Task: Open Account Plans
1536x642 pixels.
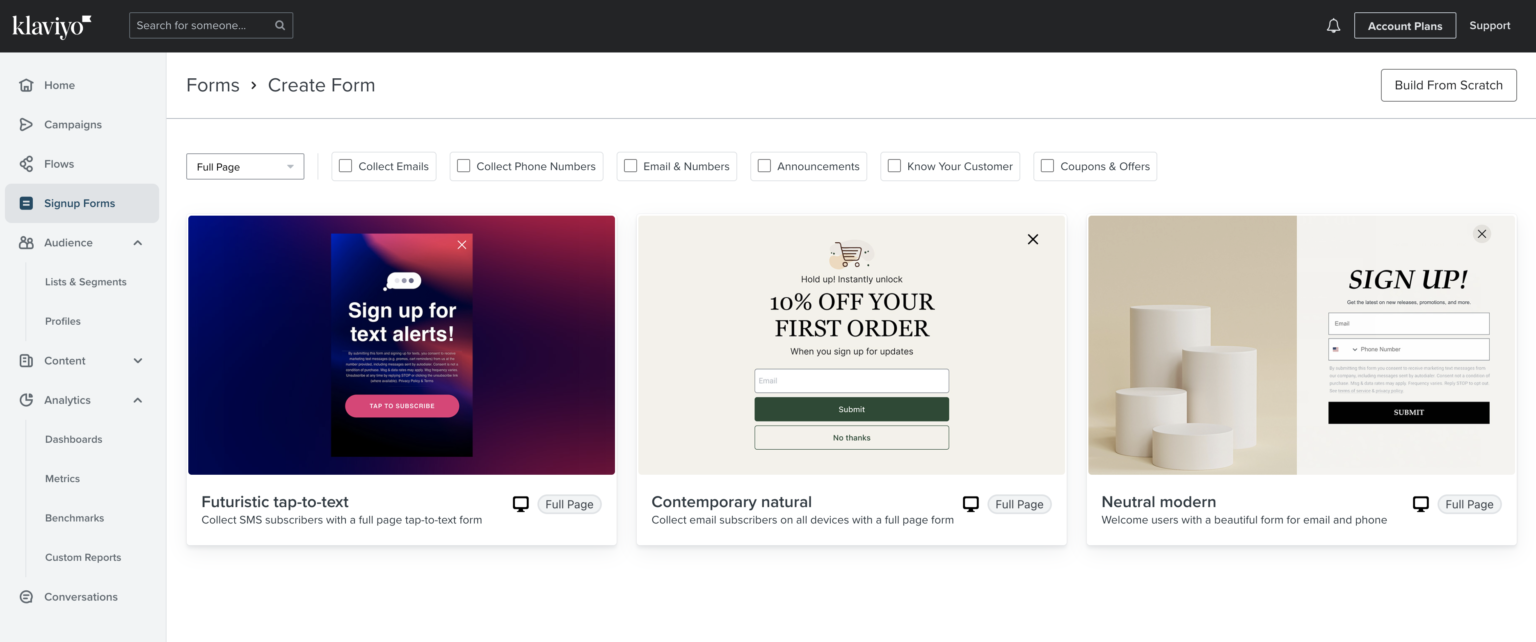Action: [1405, 26]
